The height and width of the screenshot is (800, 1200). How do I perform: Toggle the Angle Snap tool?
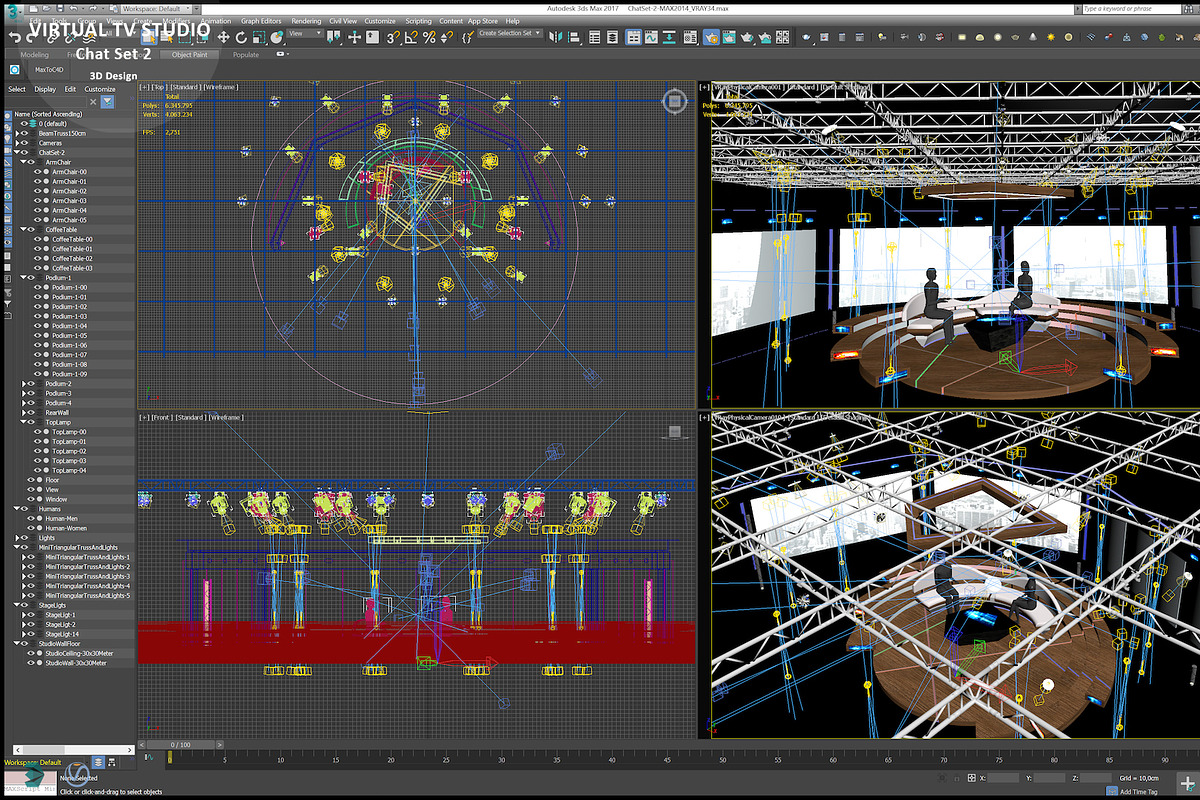[x=410, y=37]
